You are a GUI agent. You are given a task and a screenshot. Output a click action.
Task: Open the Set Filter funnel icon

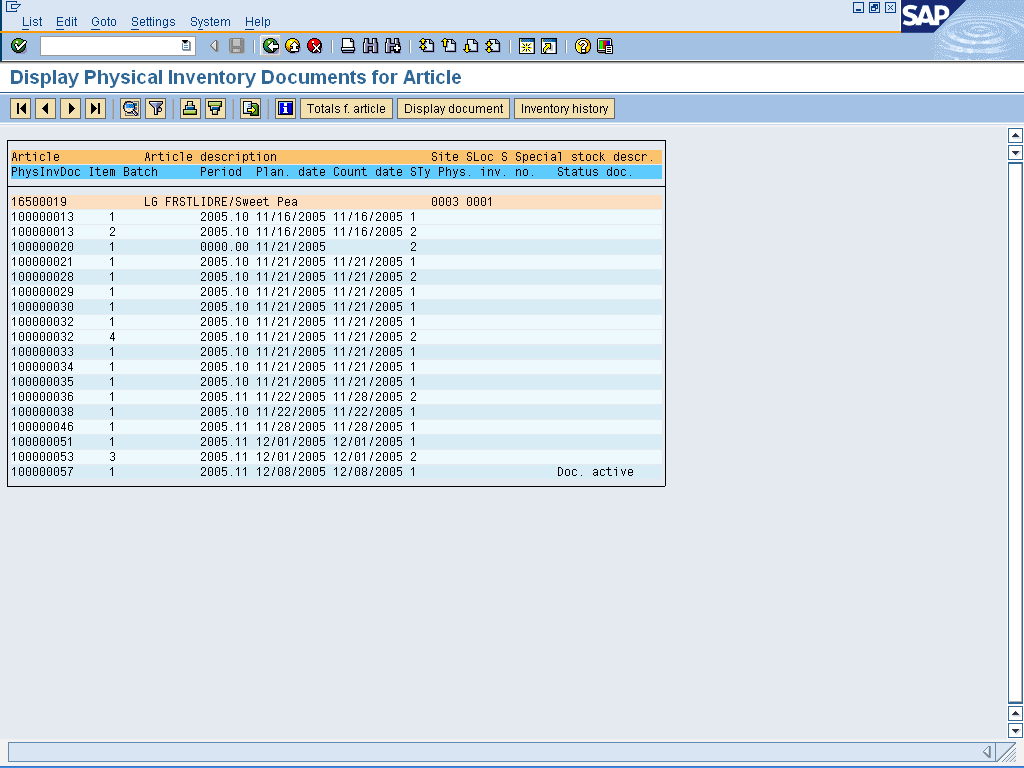155,108
